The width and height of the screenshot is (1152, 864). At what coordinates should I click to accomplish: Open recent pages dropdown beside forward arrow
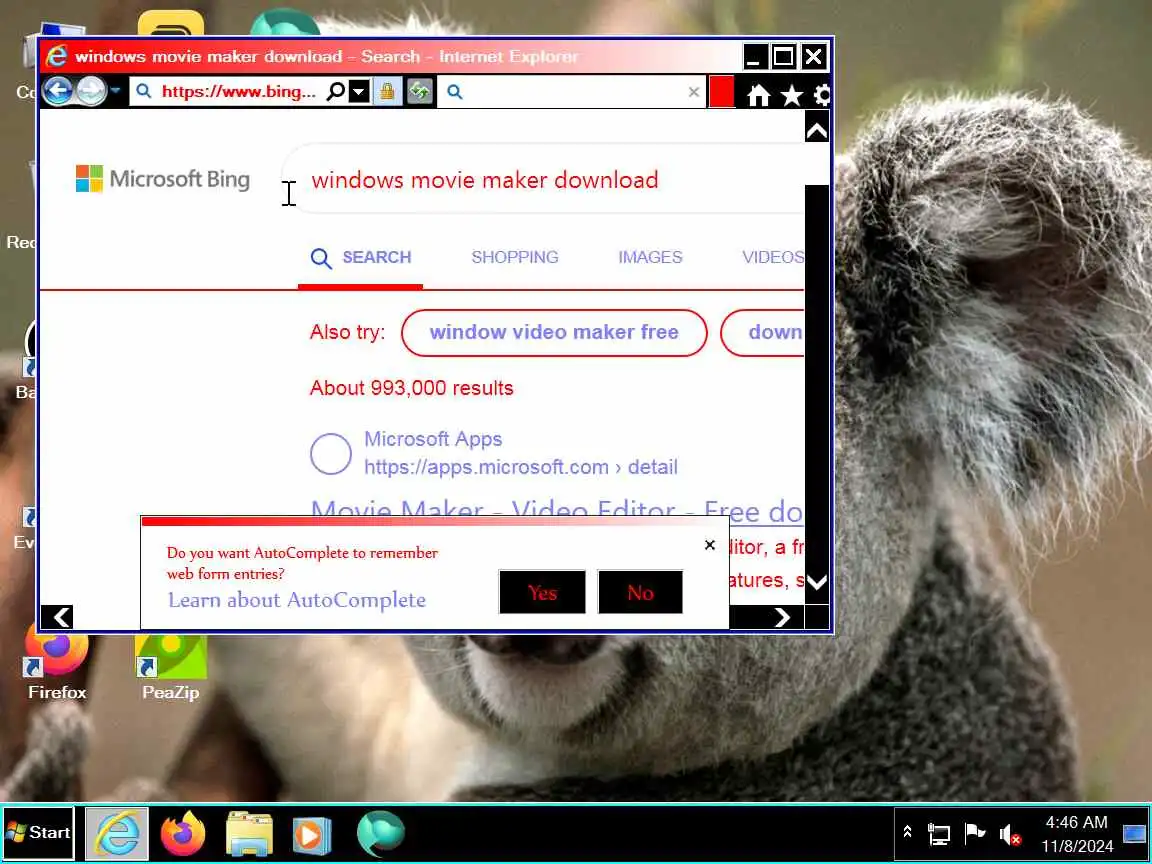[x=116, y=92]
